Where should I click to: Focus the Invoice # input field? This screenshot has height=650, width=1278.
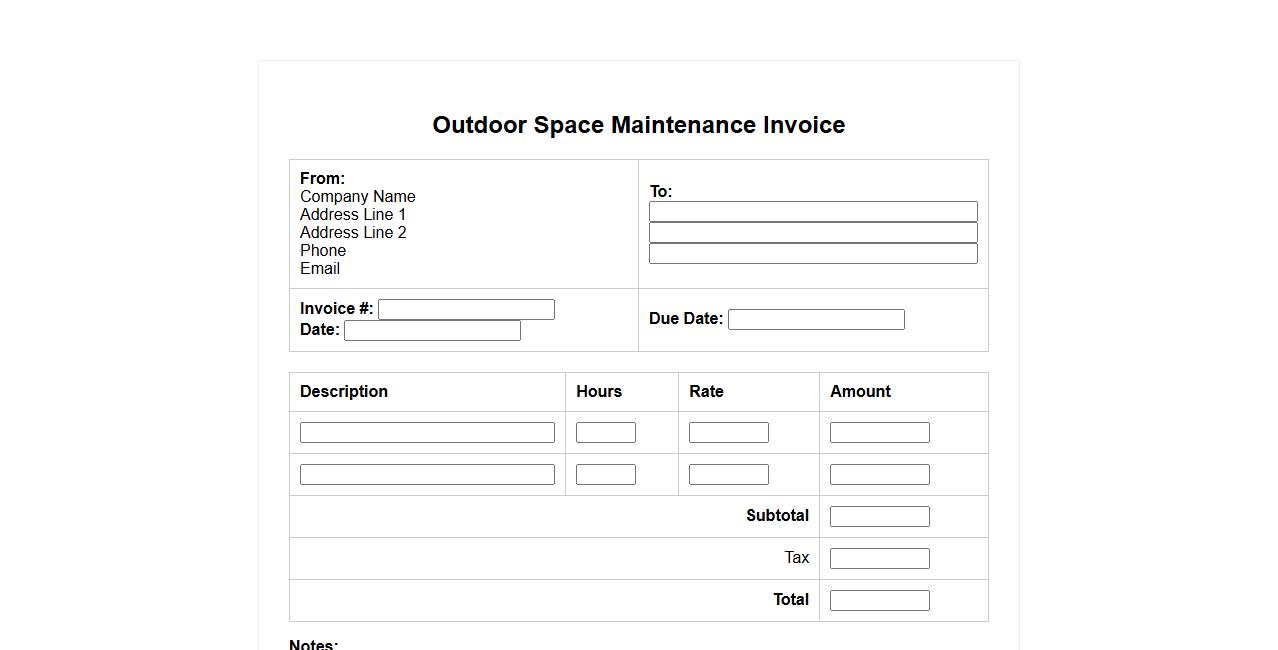click(x=466, y=310)
